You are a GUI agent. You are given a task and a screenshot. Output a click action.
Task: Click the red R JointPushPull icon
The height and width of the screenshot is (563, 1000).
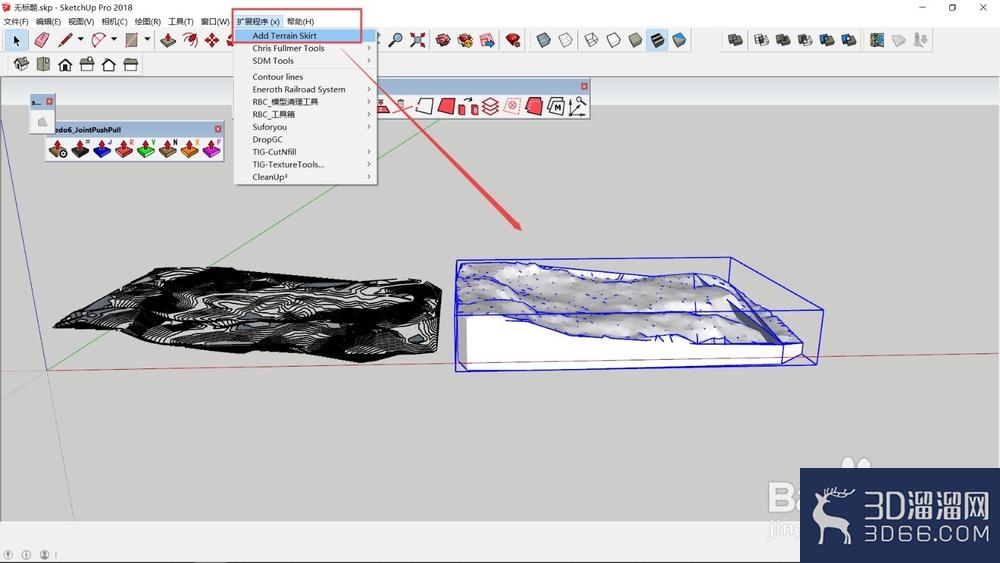click(x=124, y=149)
